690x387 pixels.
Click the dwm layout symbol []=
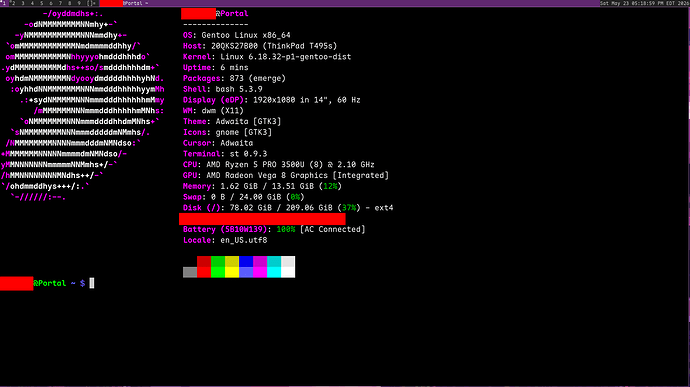[91, 3]
